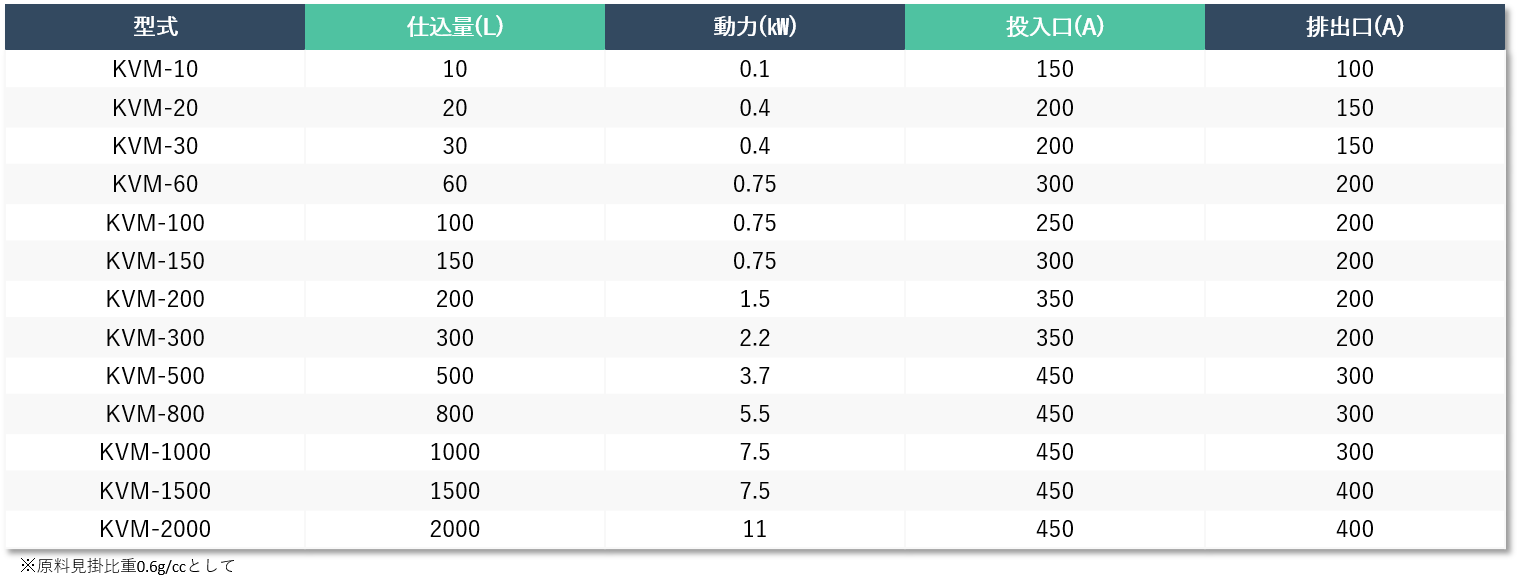Viewport: 1520px width, 587px height.
Task: Click the 型式 column header
Action: (x=155, y=27)
